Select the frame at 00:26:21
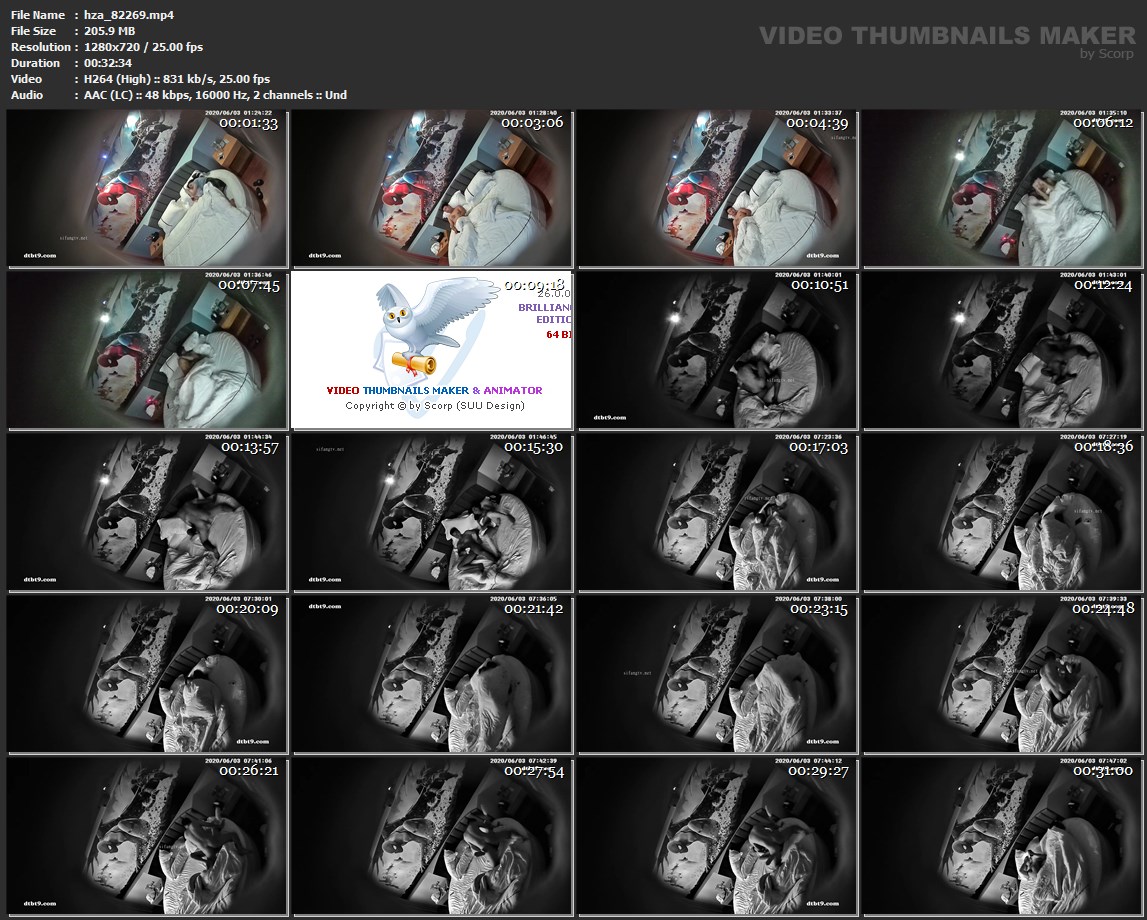 tap(147, 836)
